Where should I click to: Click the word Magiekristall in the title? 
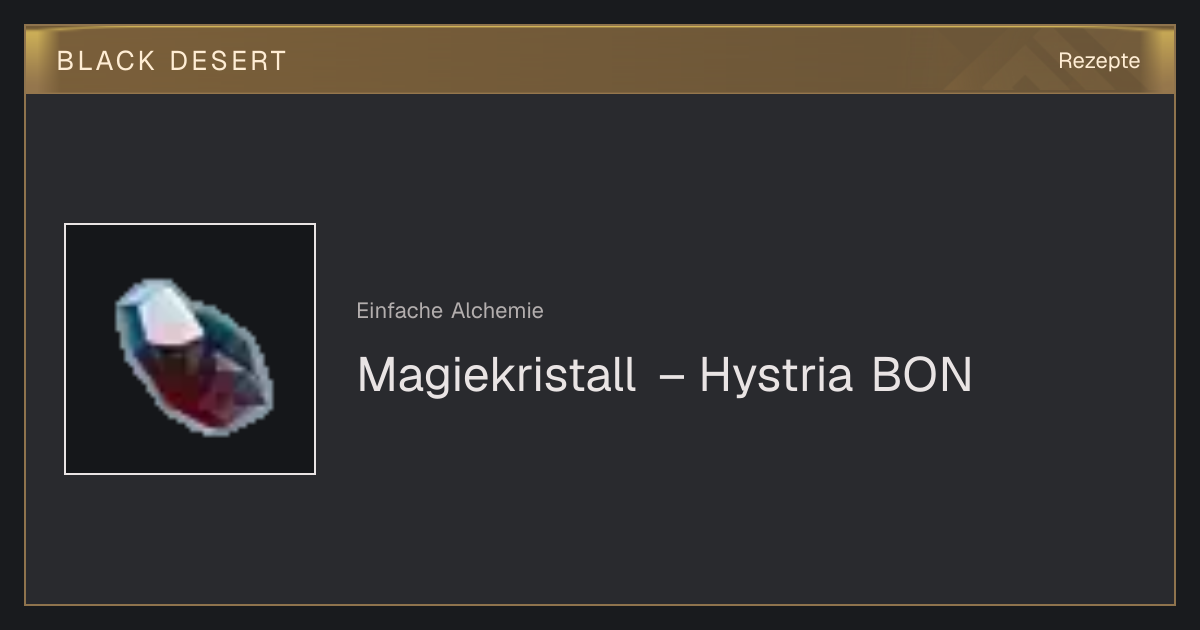[x=497, y=376]
